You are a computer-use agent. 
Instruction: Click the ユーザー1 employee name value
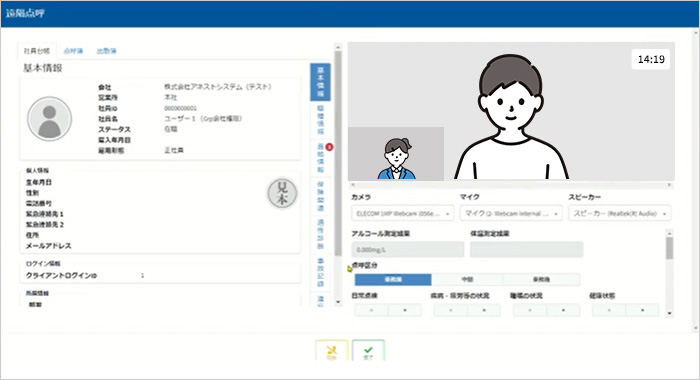[x=203, y=118]
